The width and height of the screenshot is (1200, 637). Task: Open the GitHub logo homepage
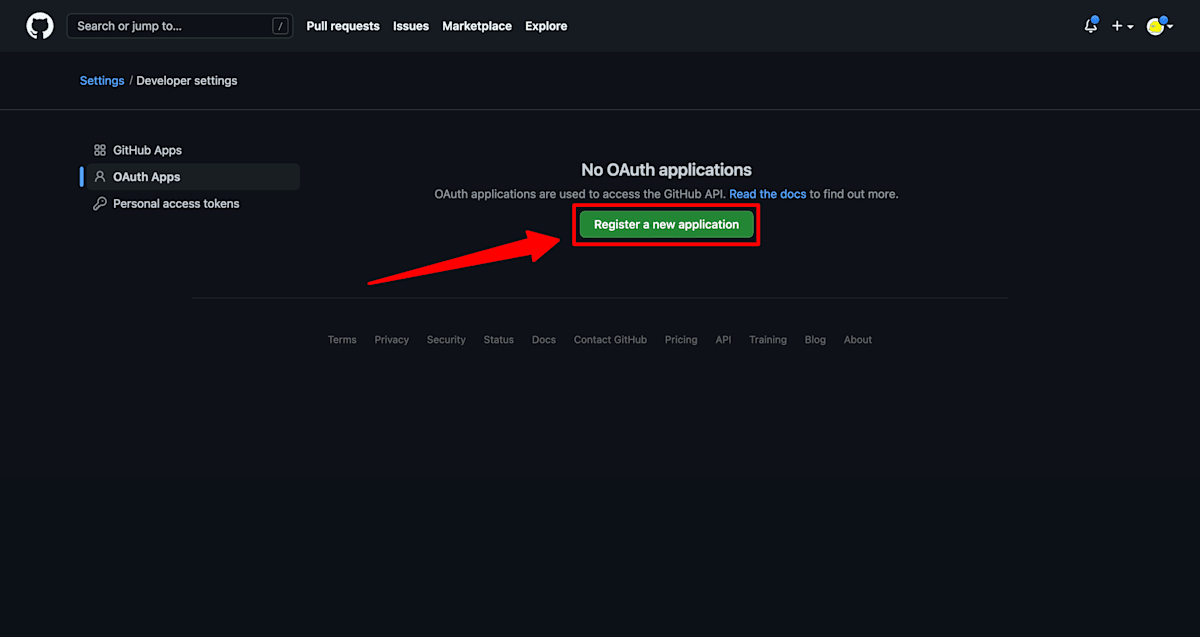[40, 26]
